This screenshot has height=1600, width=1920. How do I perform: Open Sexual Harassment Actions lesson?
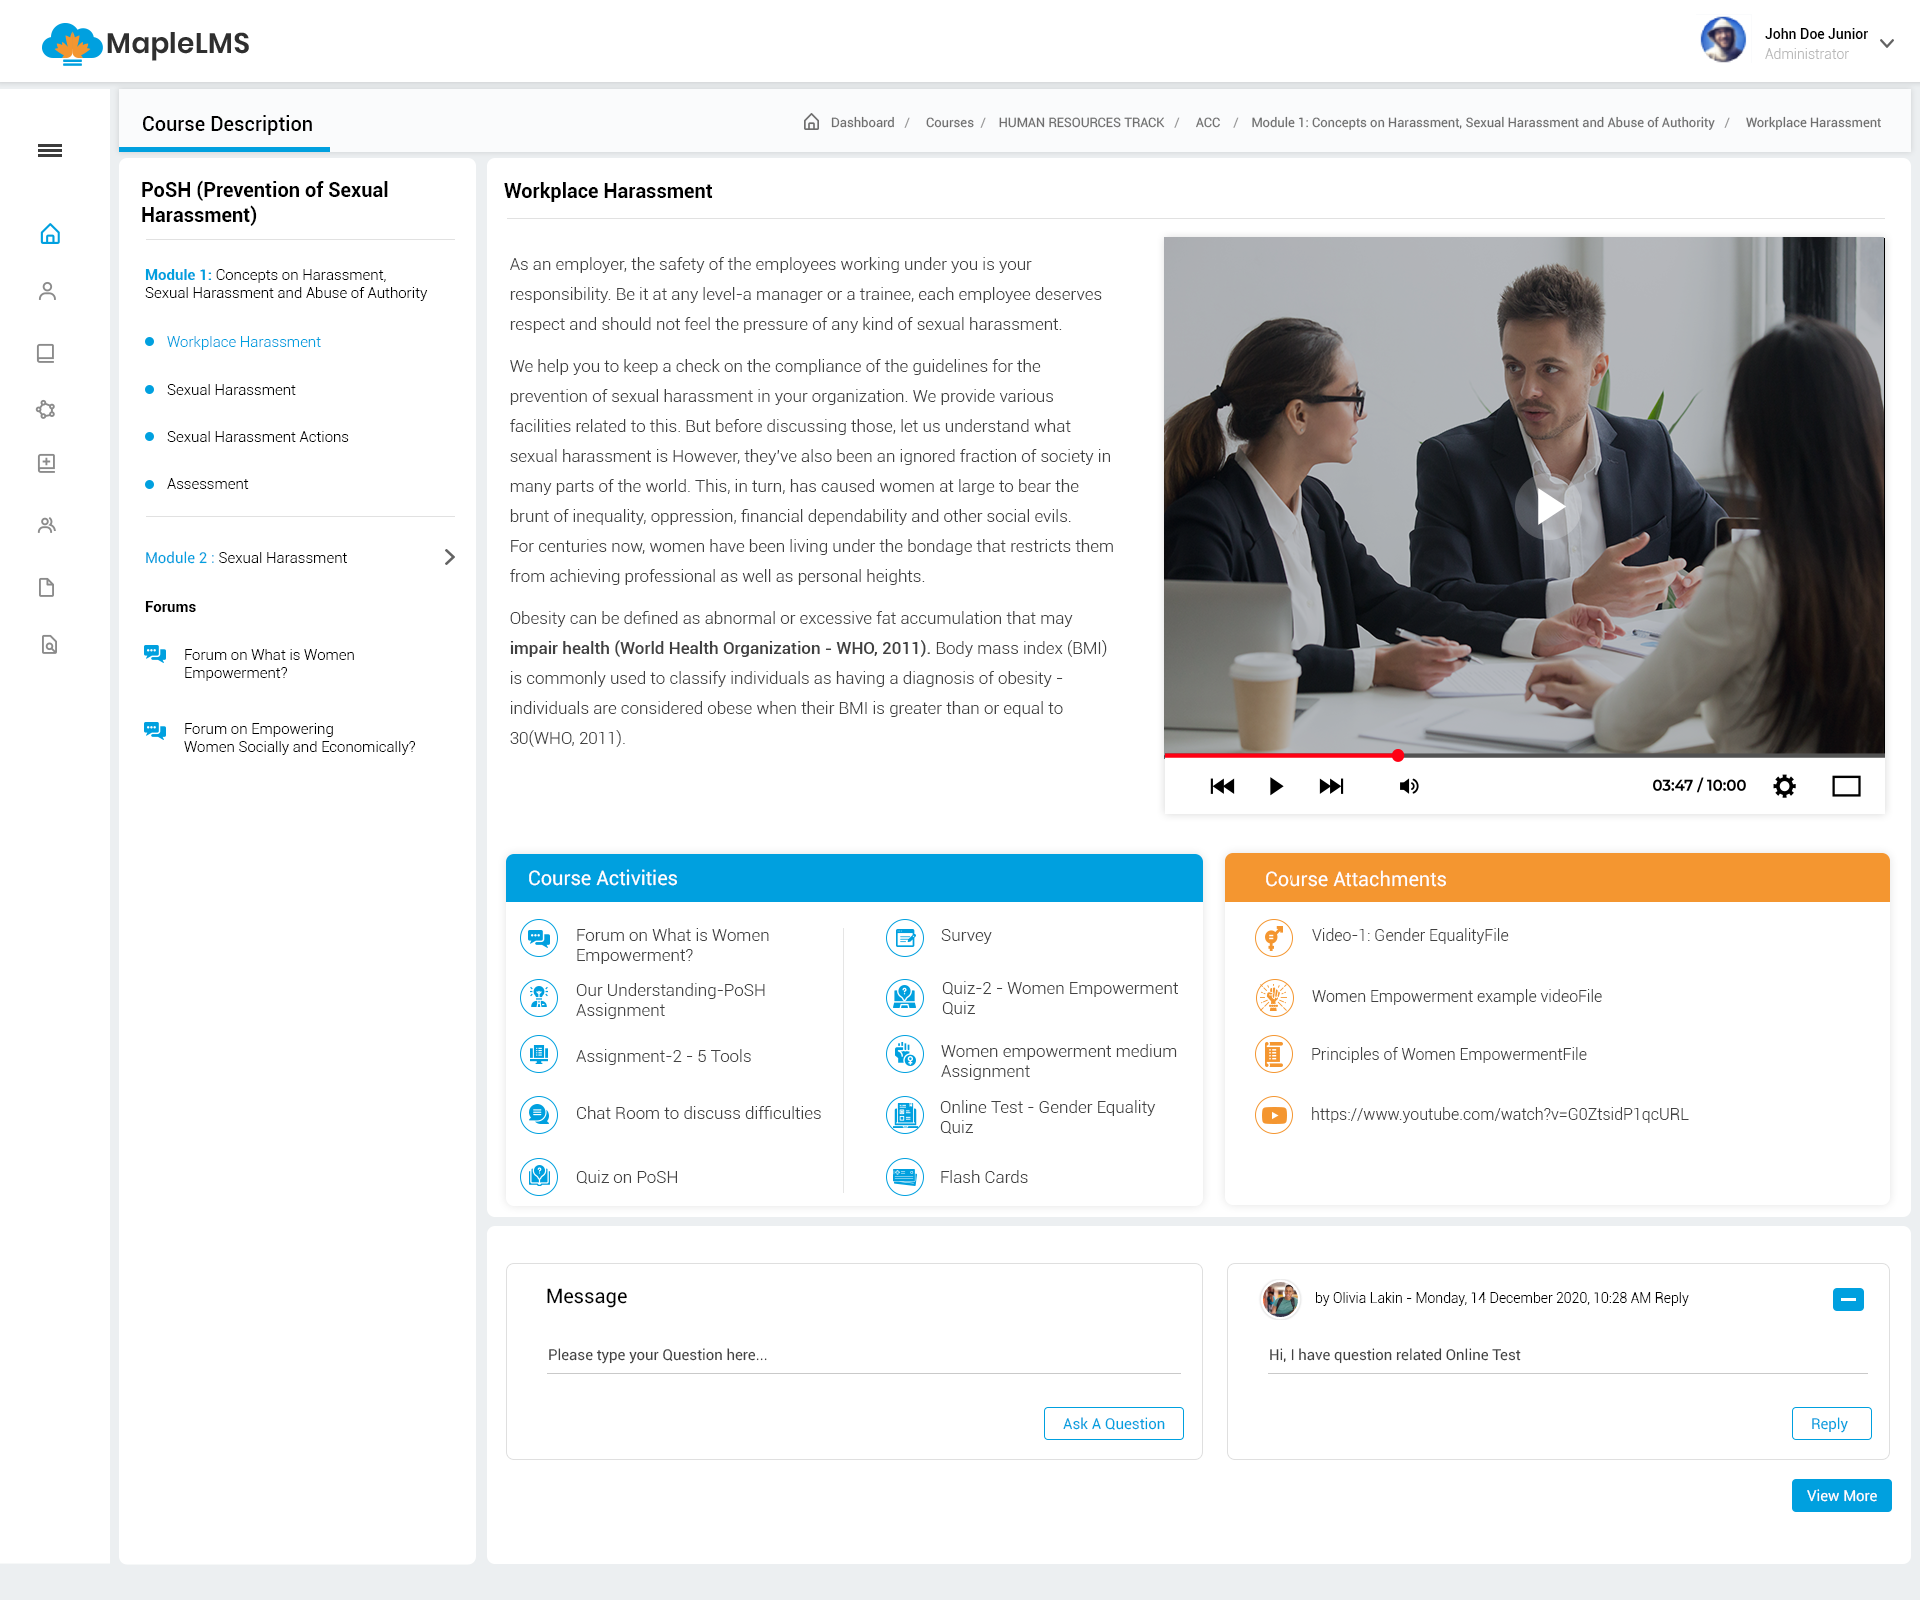[x=257, y=437]
